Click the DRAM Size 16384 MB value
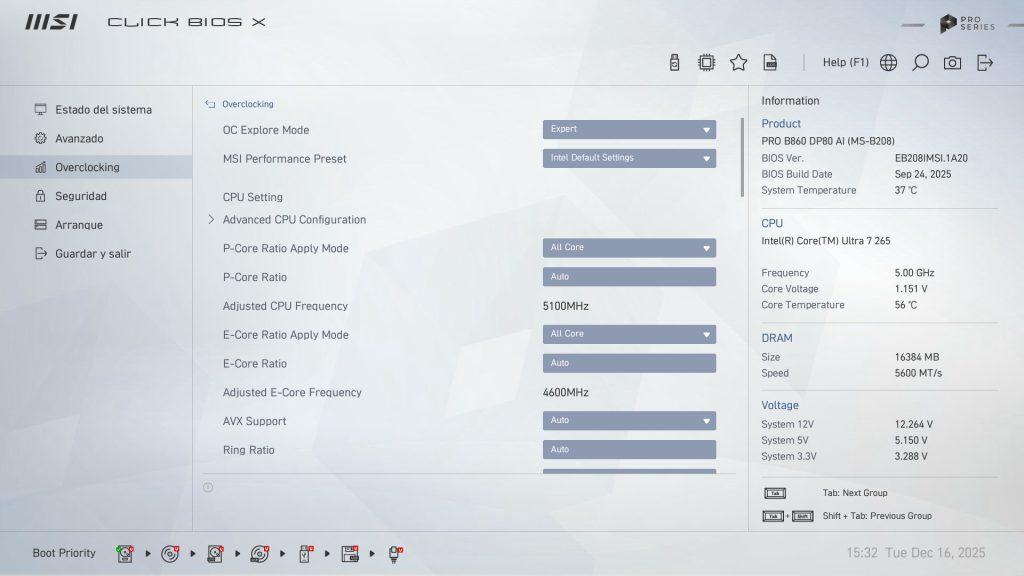 click(917, 357)
